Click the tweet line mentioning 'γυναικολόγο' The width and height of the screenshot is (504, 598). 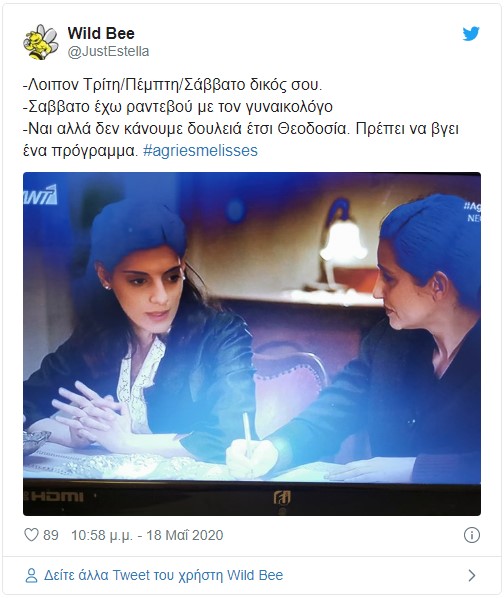point(178,107)
